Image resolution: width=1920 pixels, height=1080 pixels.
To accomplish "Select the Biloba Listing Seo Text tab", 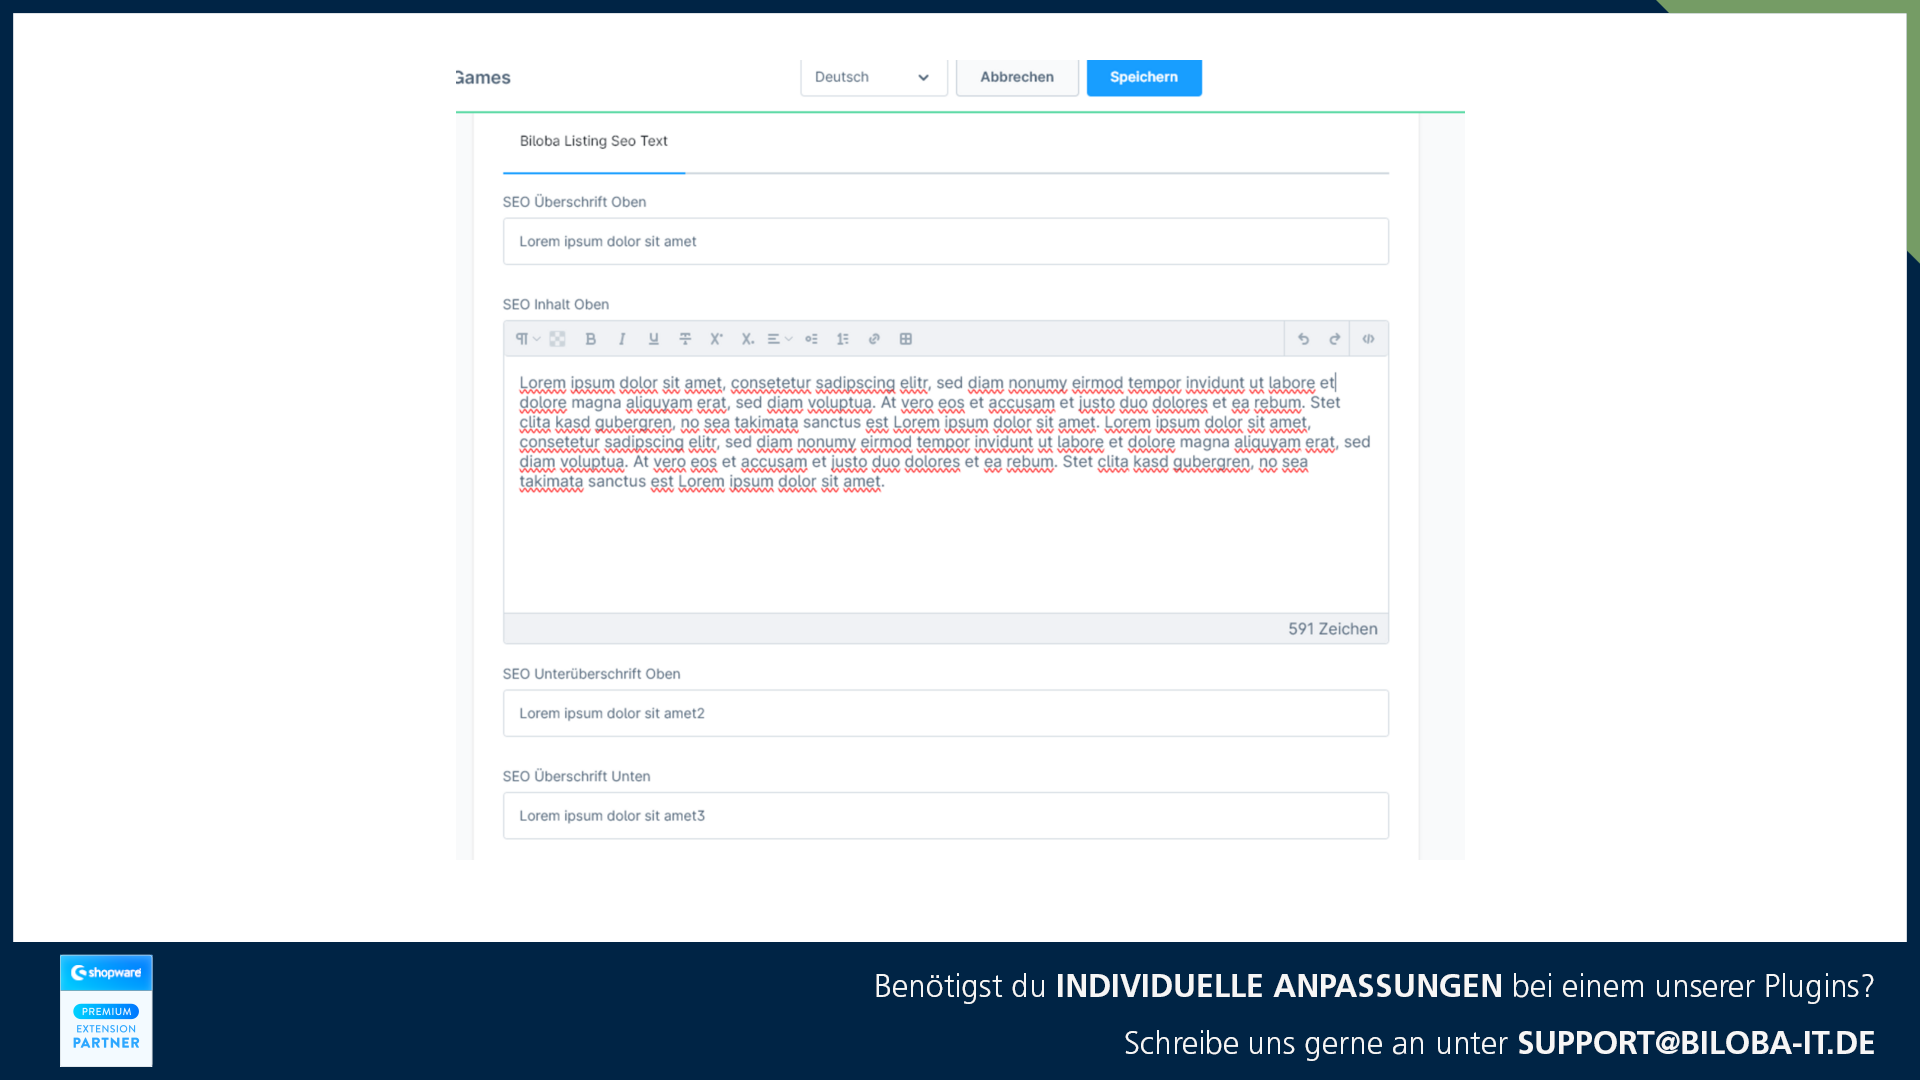I will point(593,141).
